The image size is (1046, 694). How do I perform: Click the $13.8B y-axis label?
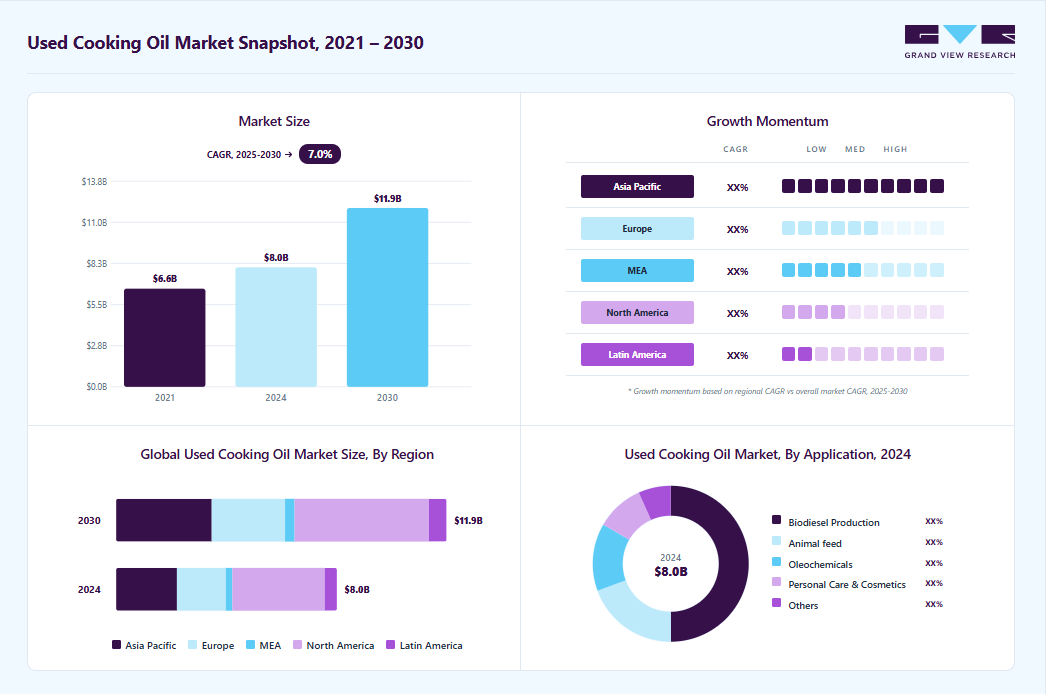pos(94,182)
